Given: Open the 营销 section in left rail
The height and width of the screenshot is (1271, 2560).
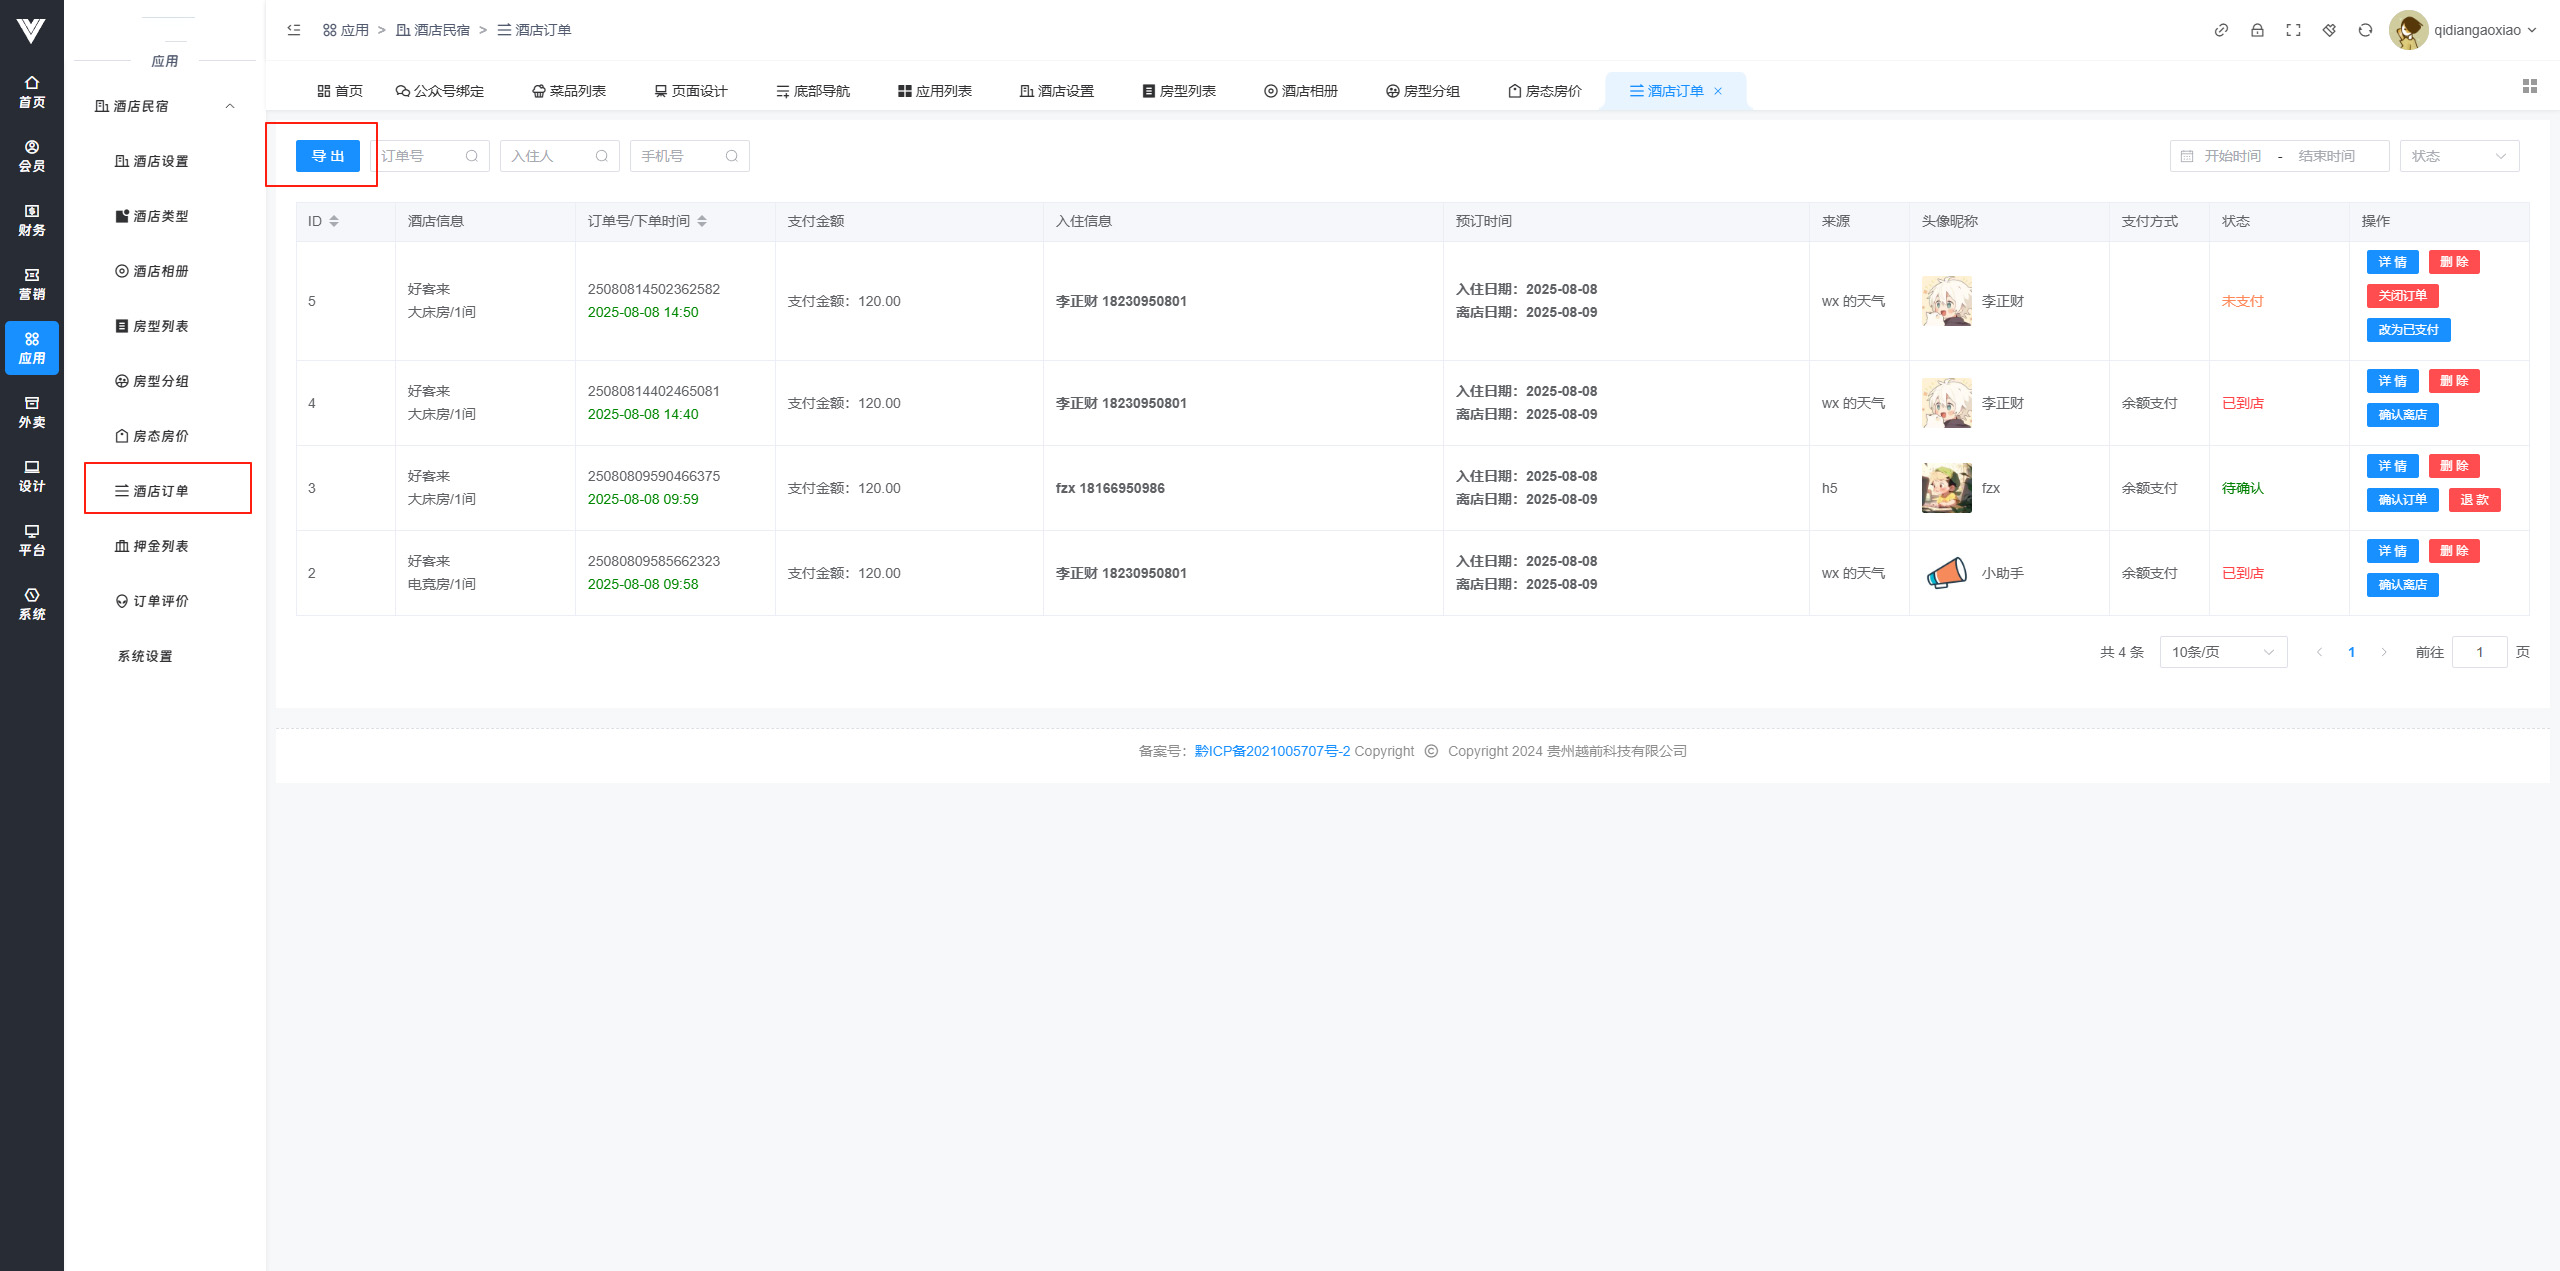Looking at the screenshot, I should point(32,284).
